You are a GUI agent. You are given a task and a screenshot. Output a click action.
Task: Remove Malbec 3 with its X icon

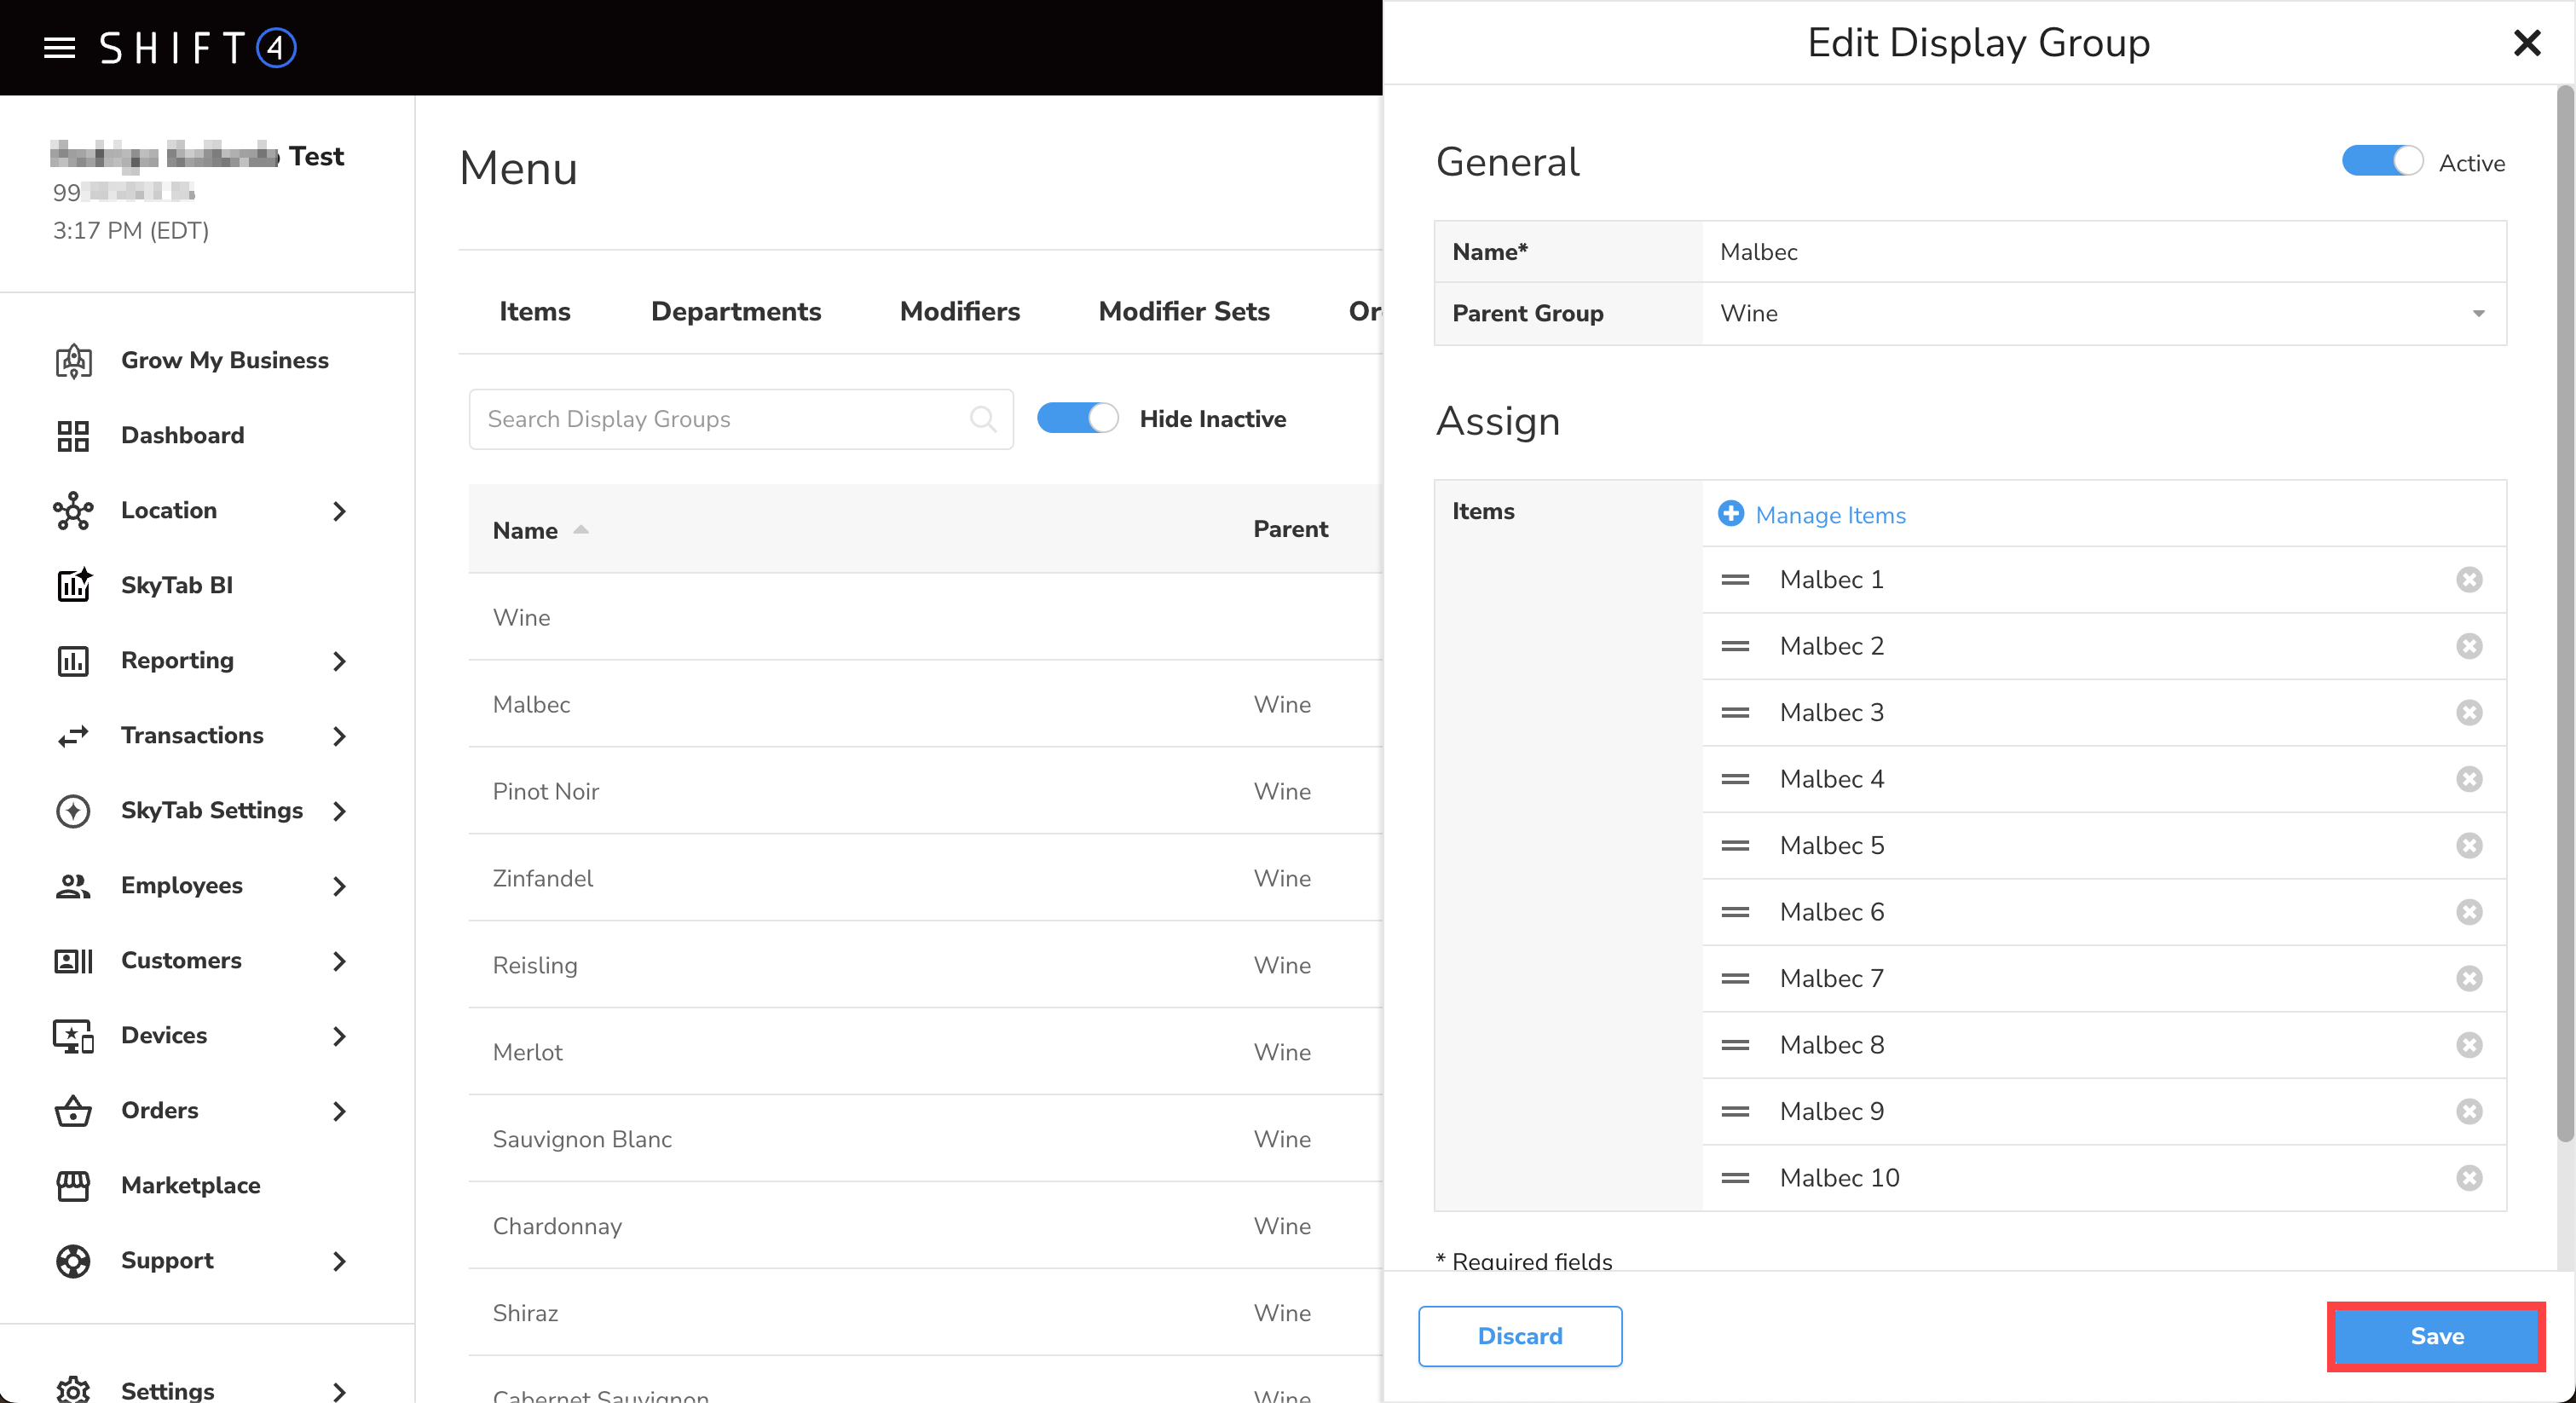[x=2469, y=712]
